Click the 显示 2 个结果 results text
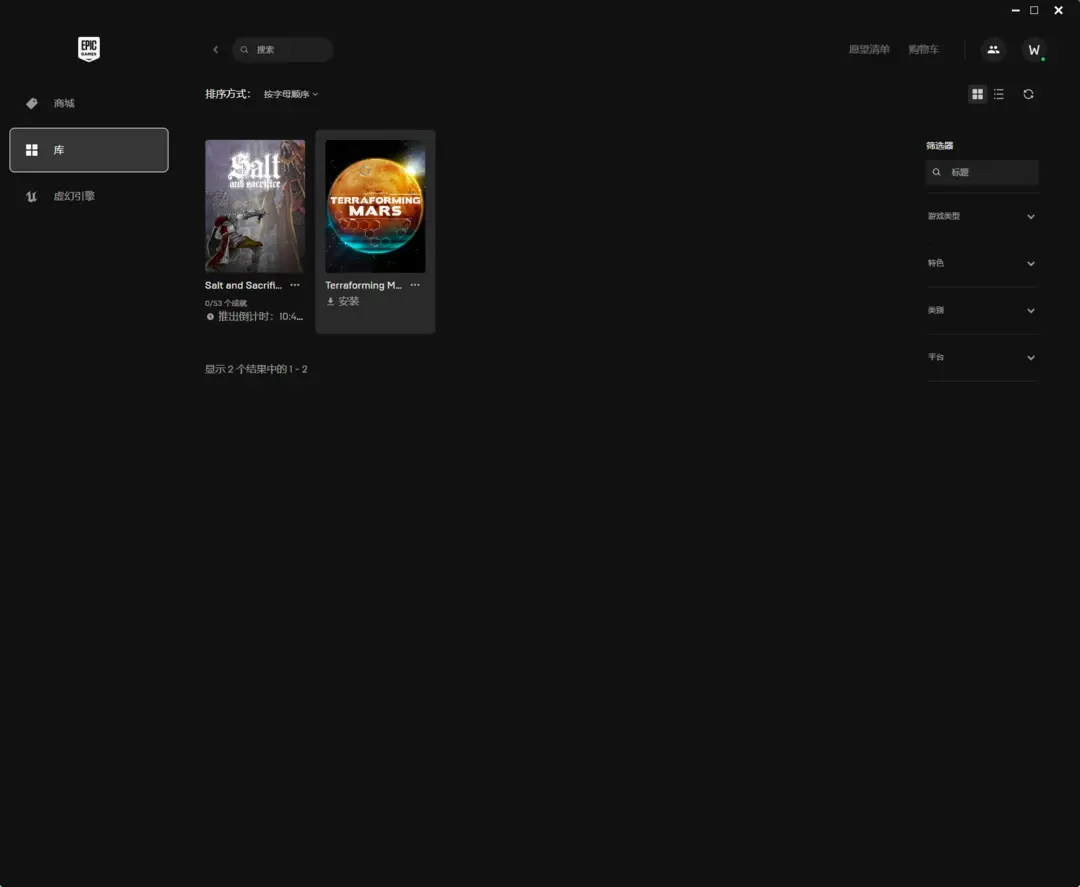Screen dimensions: 1080x887 coord(256,369)
